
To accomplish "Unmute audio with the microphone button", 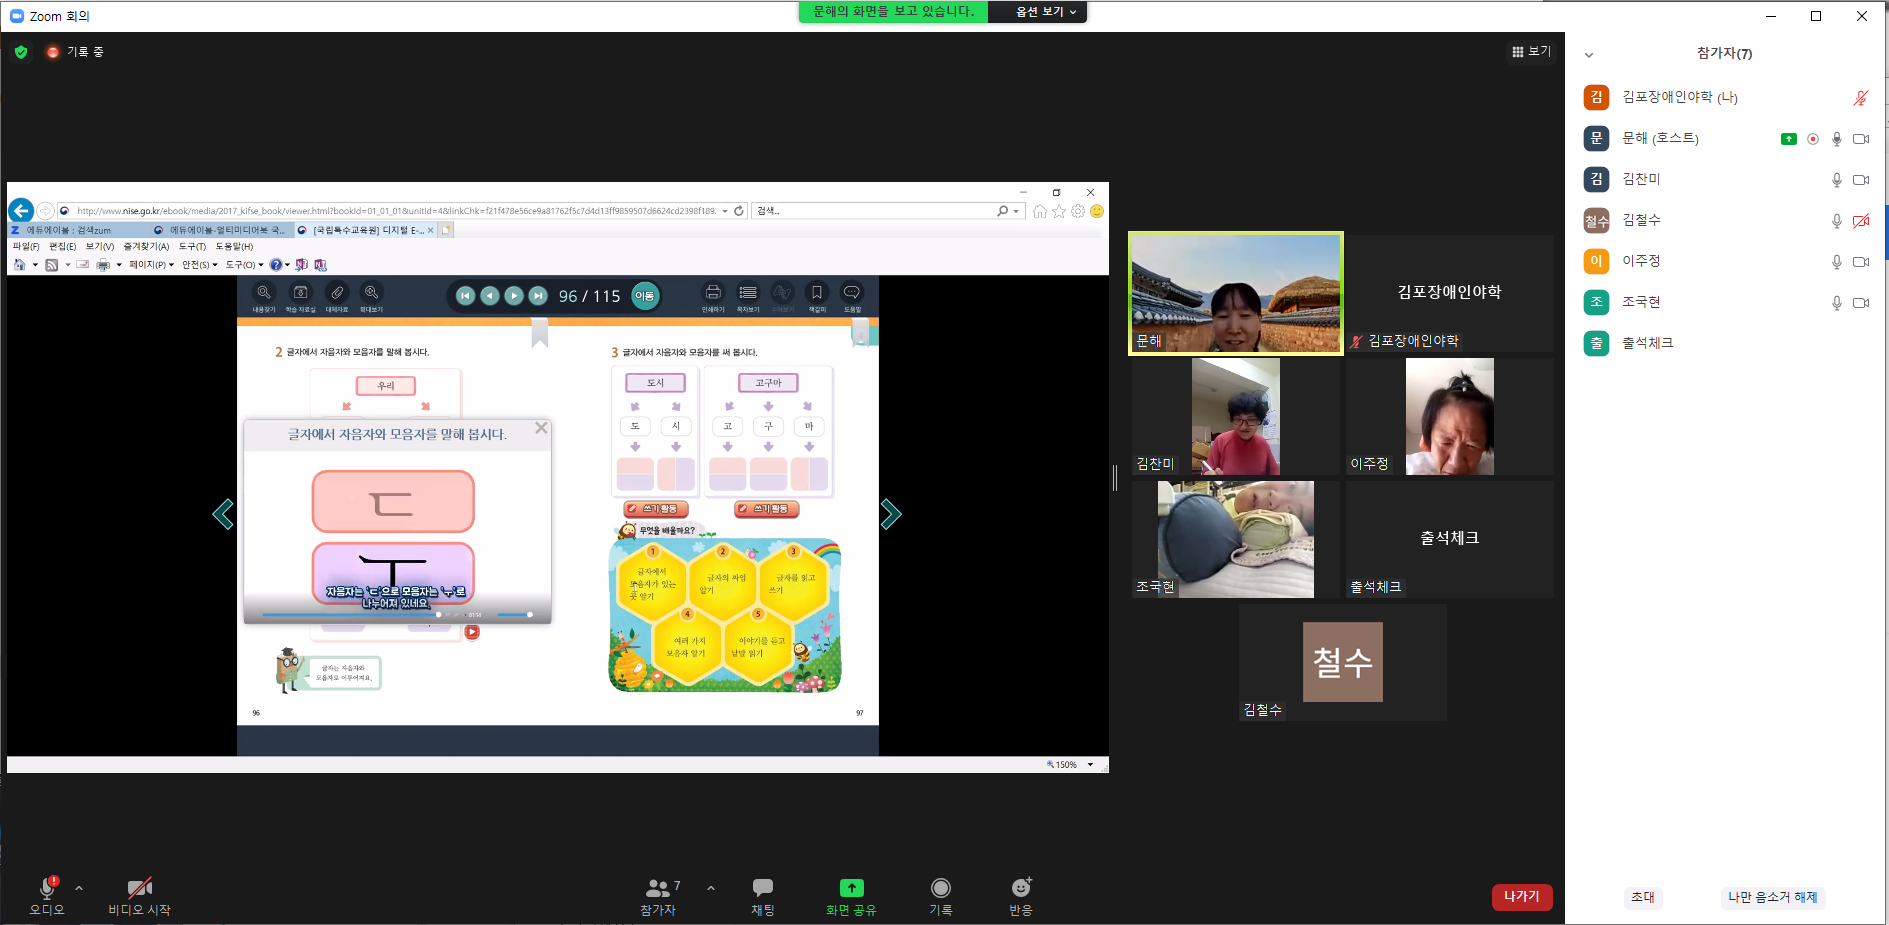I will [x=47, y=896].
